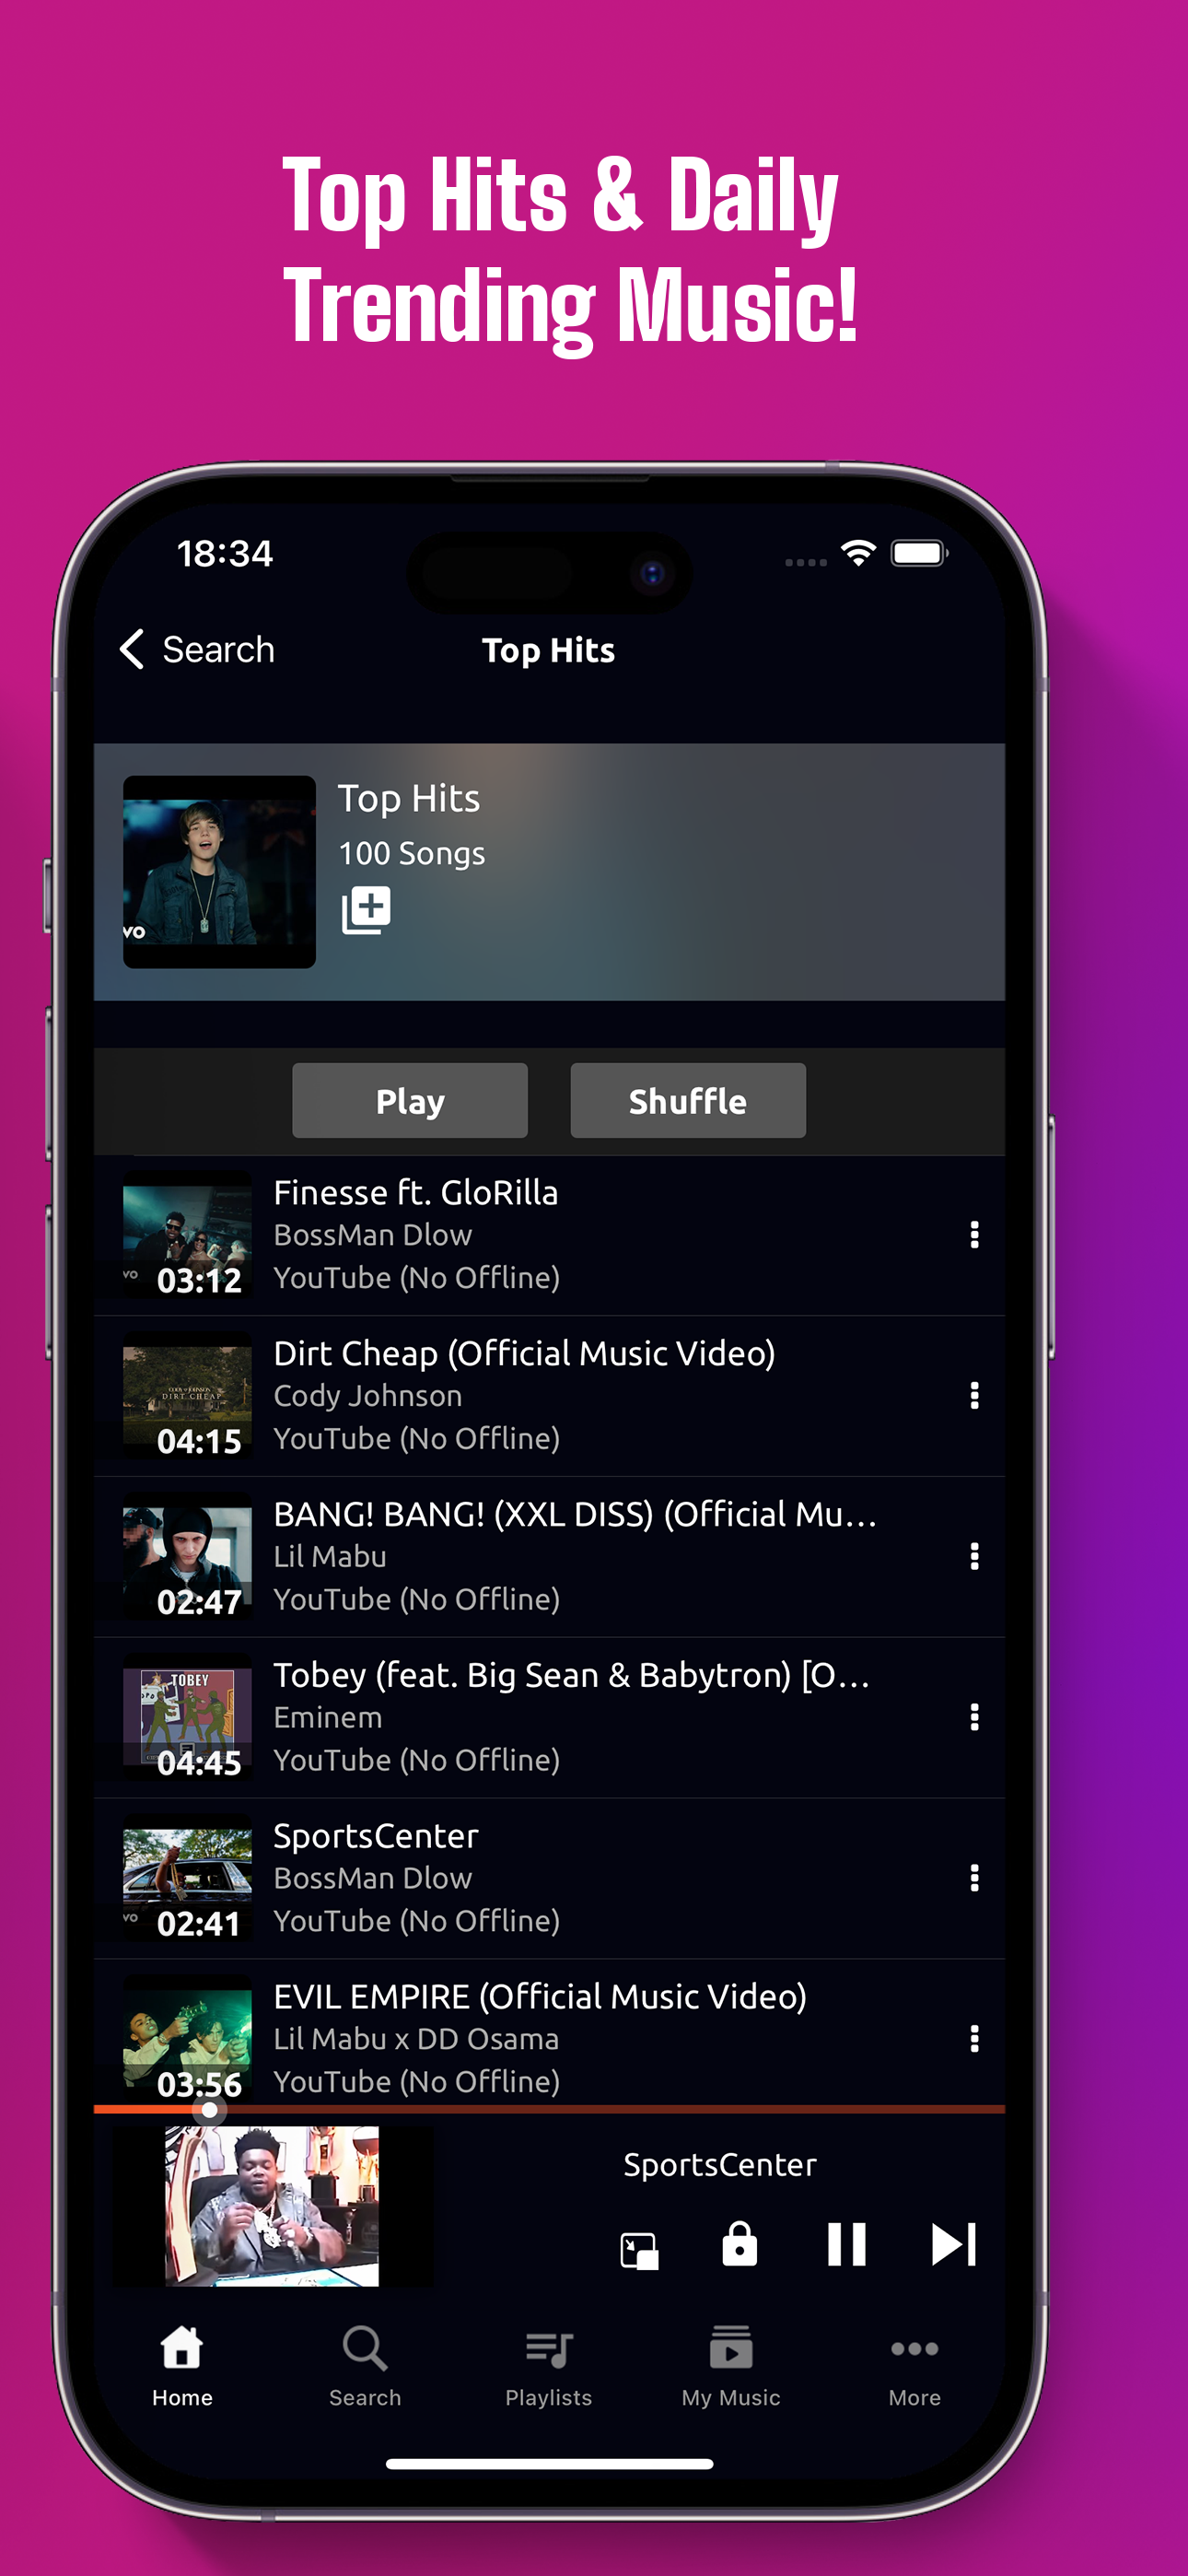The height and width of the screenshot is (2576, 1188).
Task: Open options menu for Finesse ft. GloRilla
Action: pyautogui.click(x=974, y=1235)
